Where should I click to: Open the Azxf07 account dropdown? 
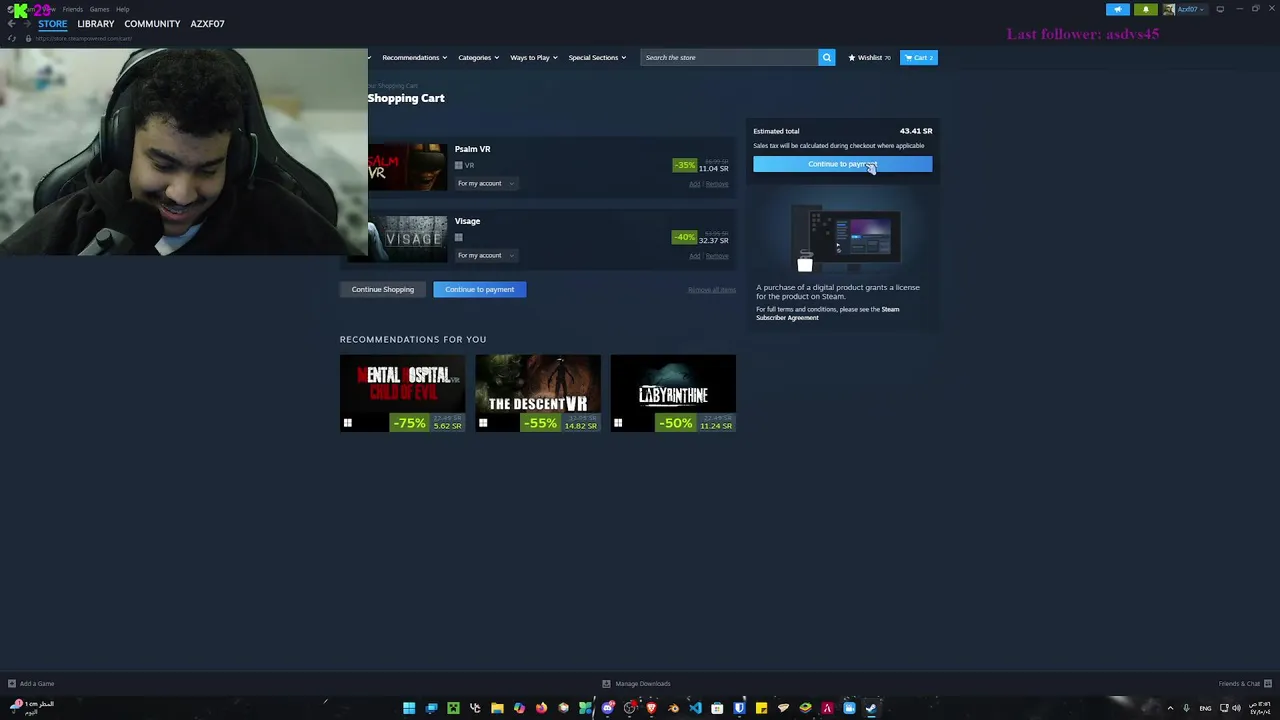pyautogui.click(x=1188, y=9)
